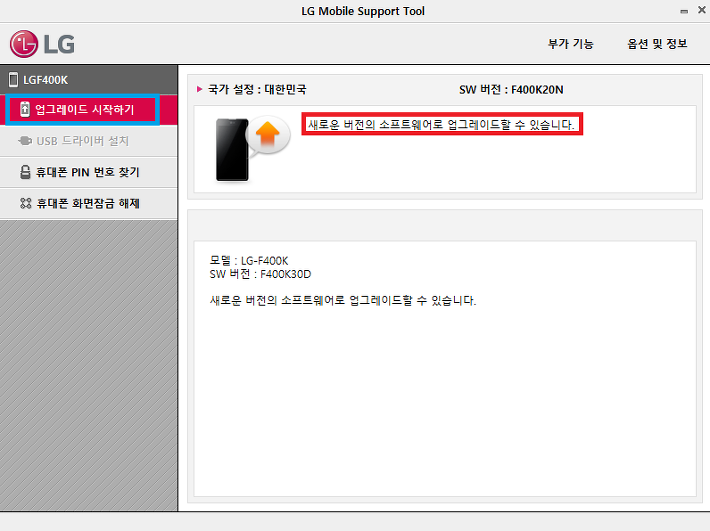The height and width of the screenshot is (531, 710).
Task: Choose 휴대폰 PIN 번호 찾기
Action: coord(89,172)
